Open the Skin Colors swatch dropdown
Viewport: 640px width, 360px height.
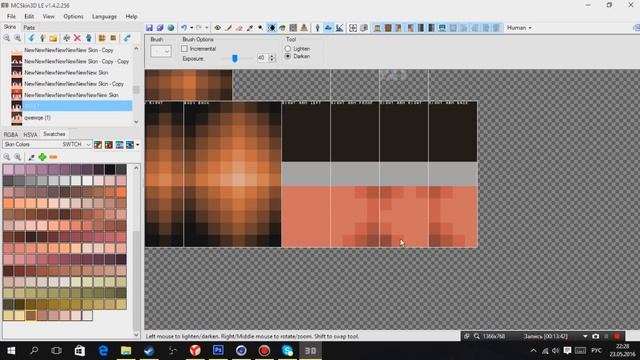coord(47,144)
